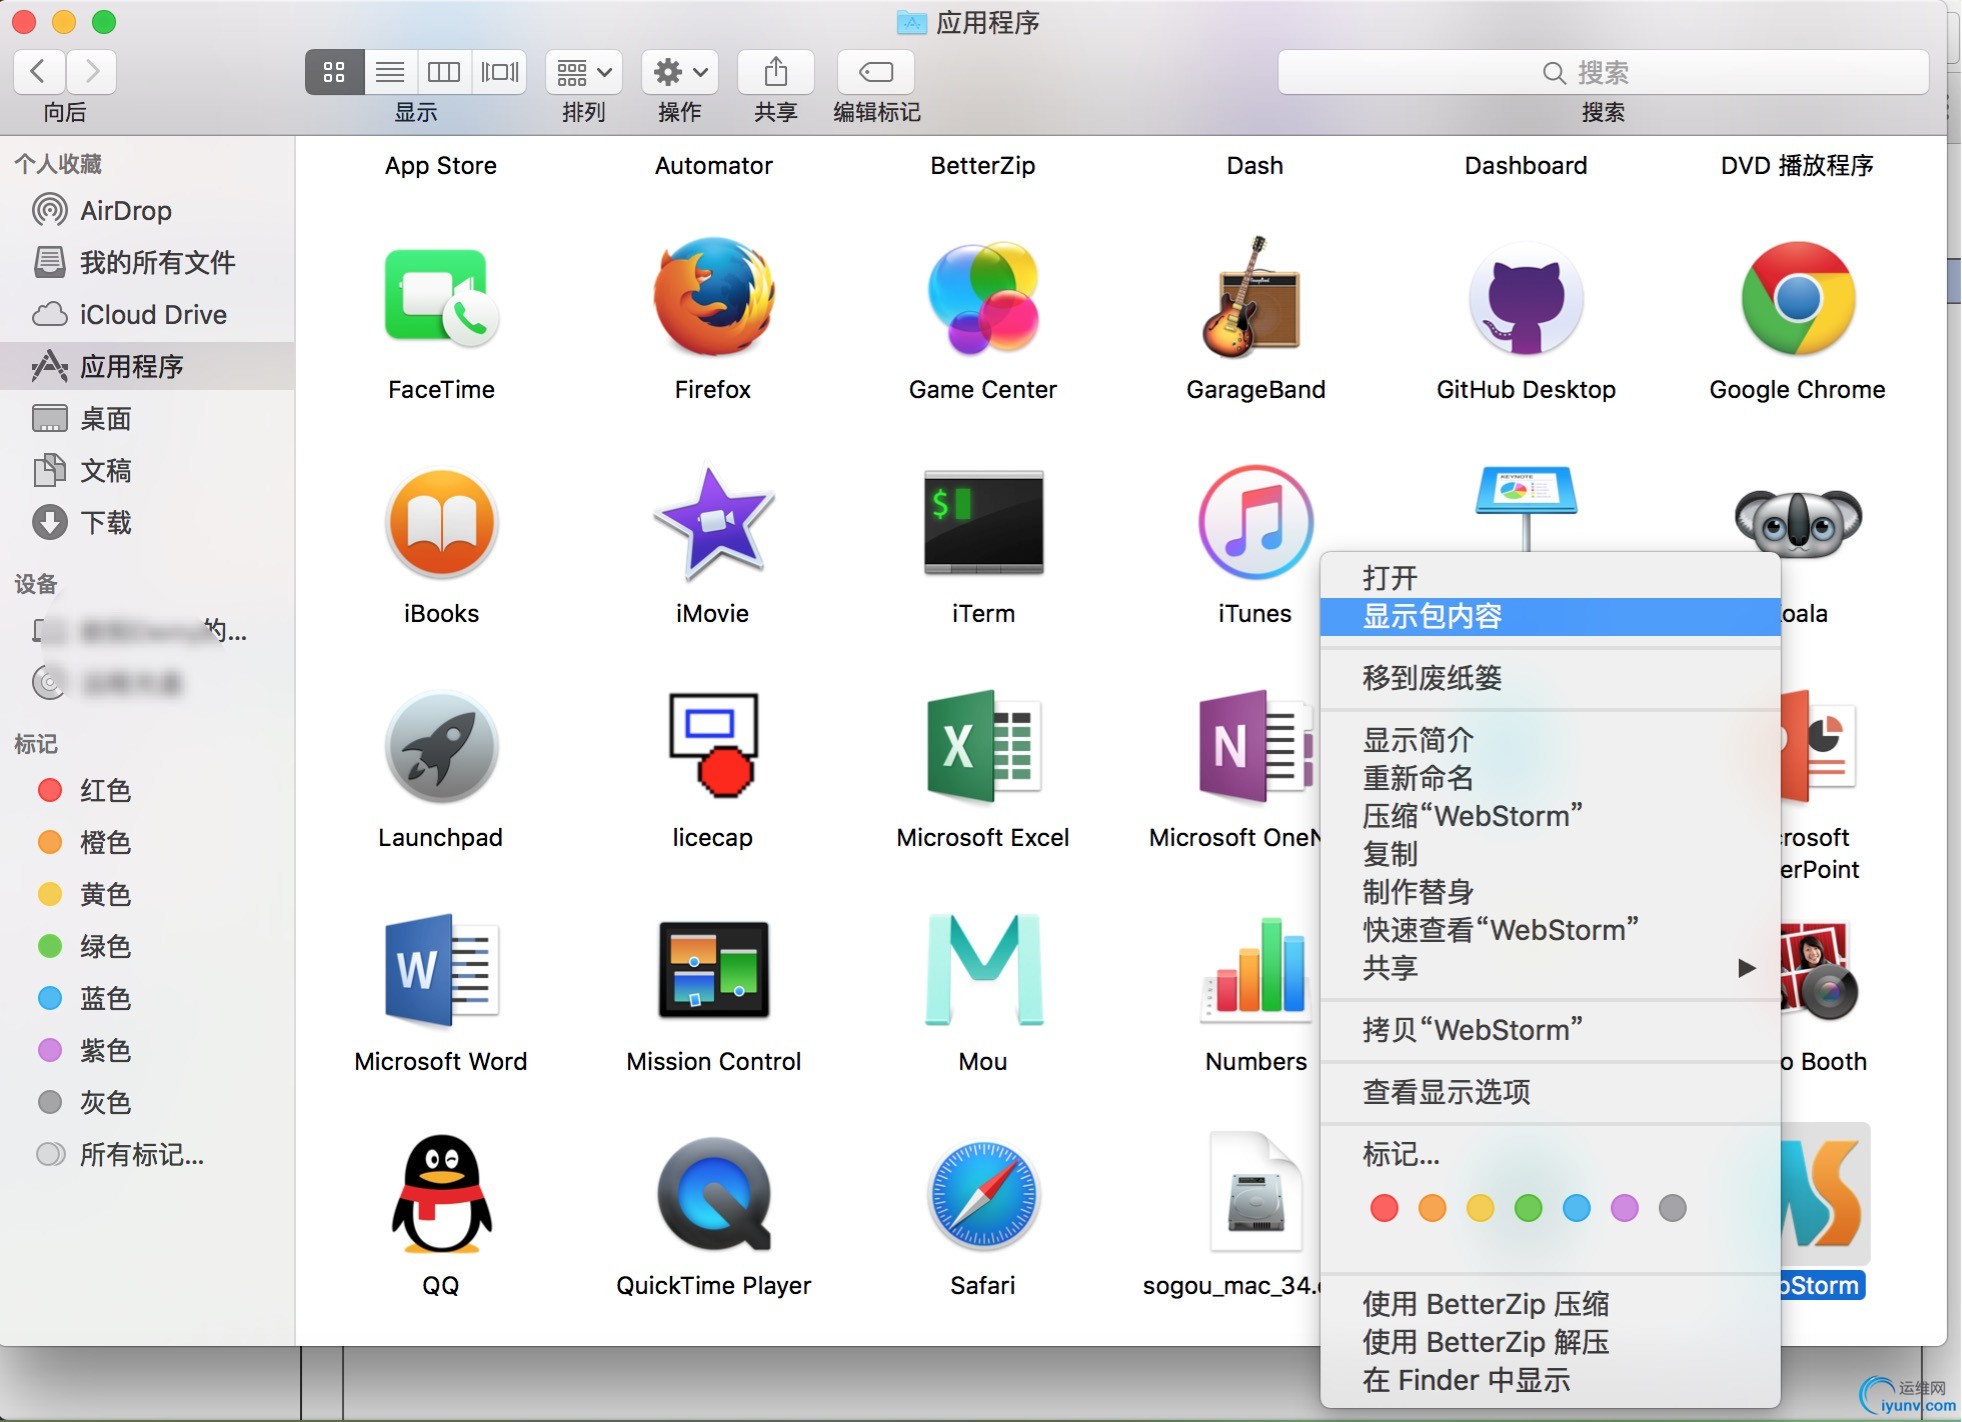Click the 搜索 search field
The image size is (1962, 1422).
tap(1603, 72)
